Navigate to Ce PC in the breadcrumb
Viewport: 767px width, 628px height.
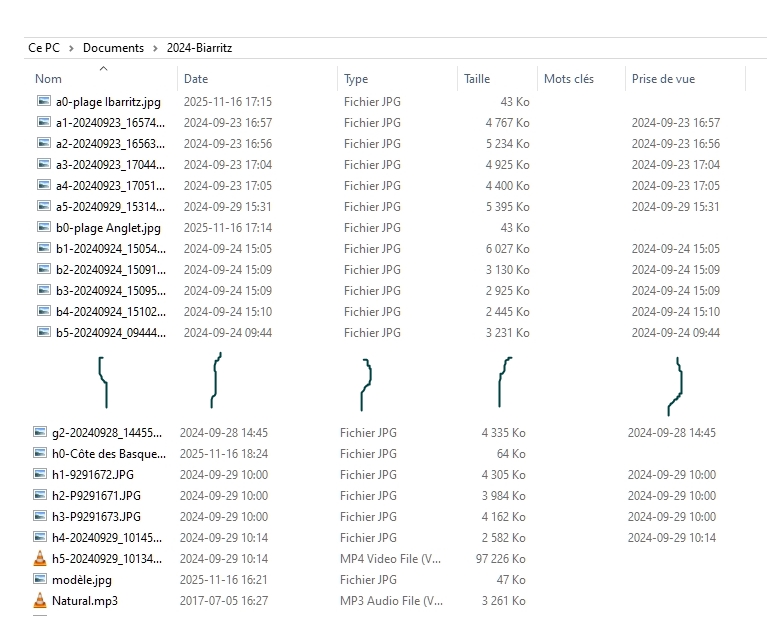pyautogui.click(x=43, y=48)
